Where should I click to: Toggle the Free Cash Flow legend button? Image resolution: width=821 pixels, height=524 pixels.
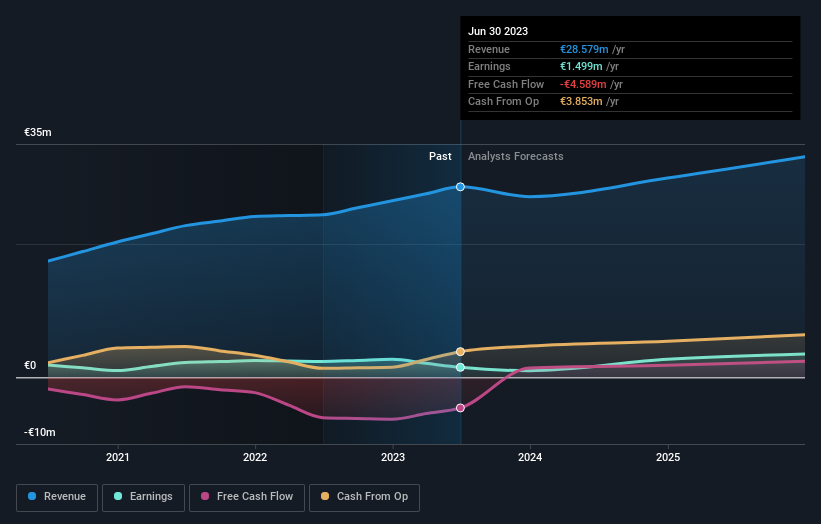point(247,497)
